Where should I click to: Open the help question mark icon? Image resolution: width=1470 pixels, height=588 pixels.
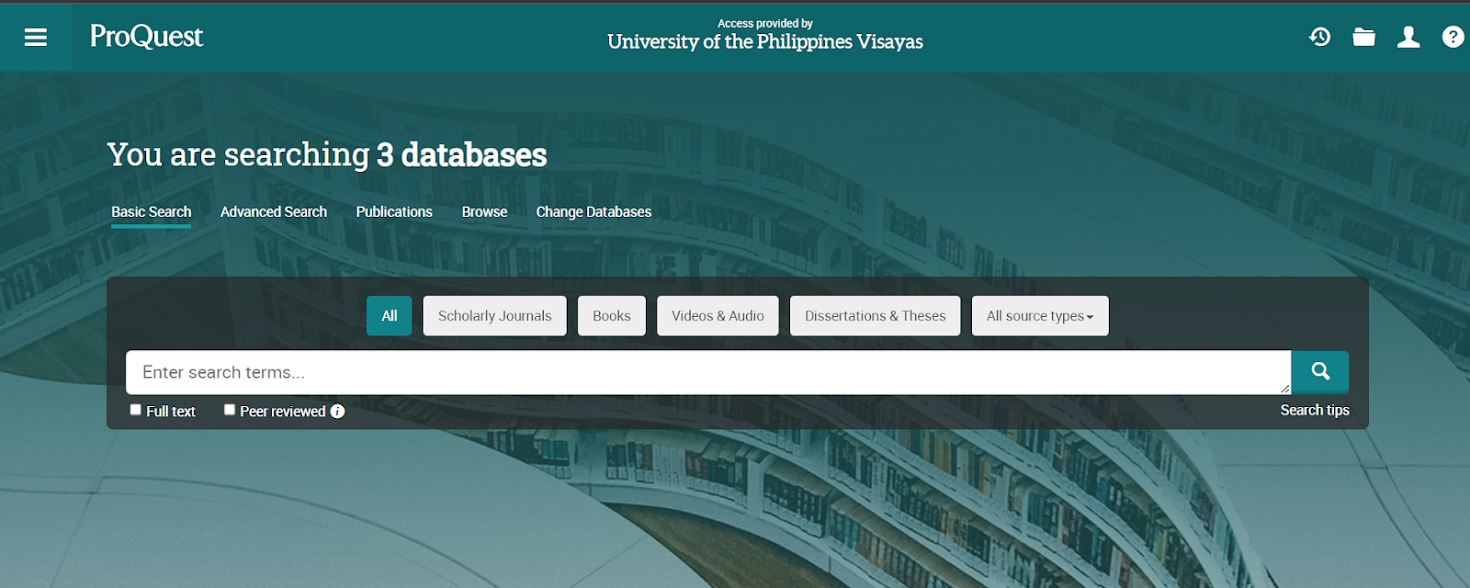tap(1452, 37)
